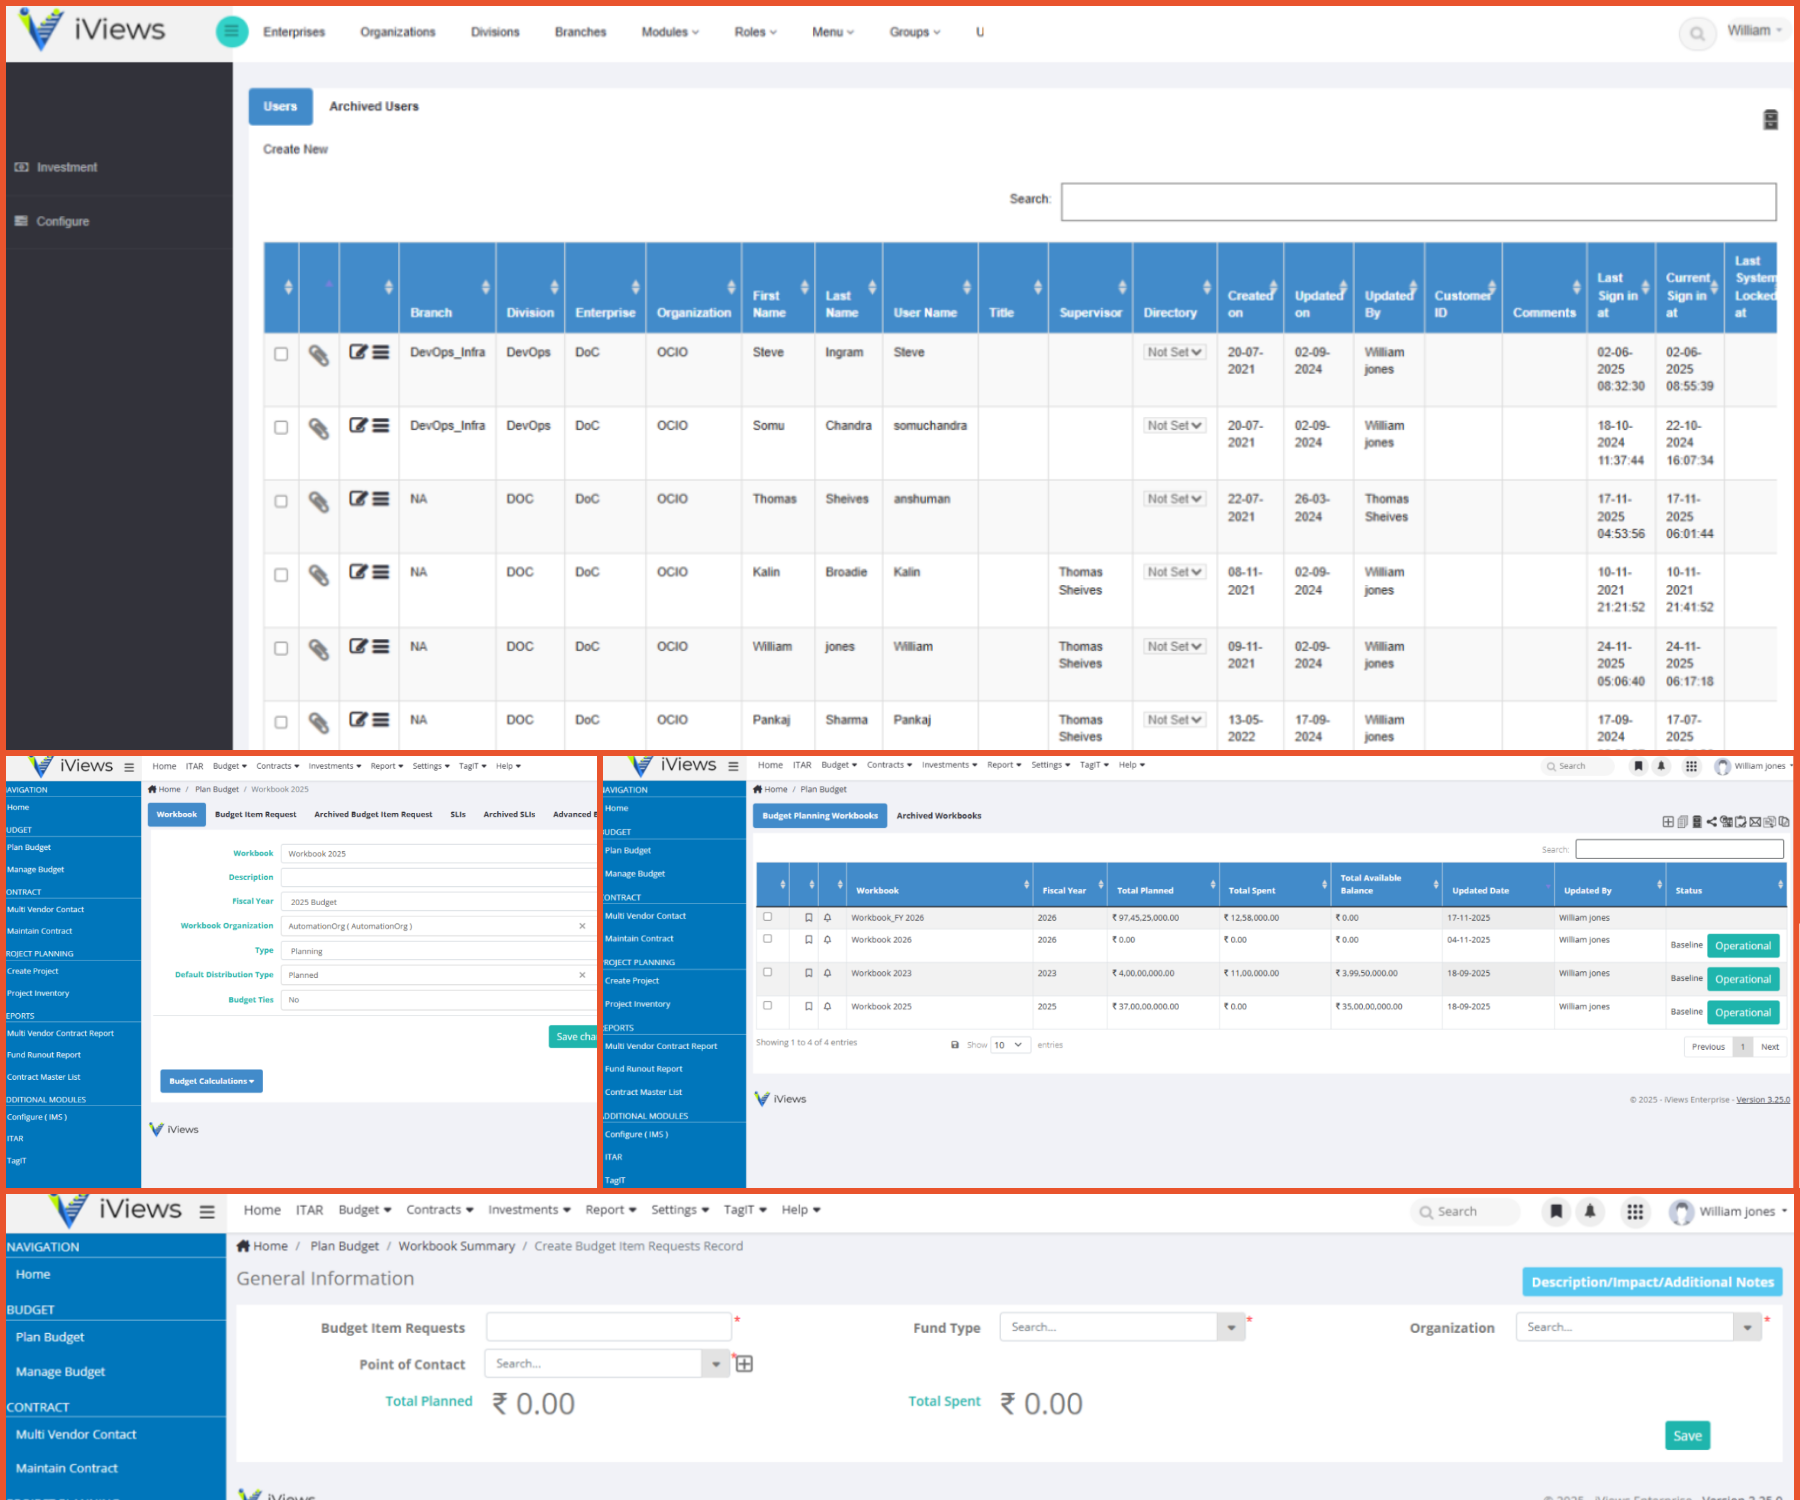
Task: Select the Users tab
Action: pyautogui.click(x=280, y=106)
